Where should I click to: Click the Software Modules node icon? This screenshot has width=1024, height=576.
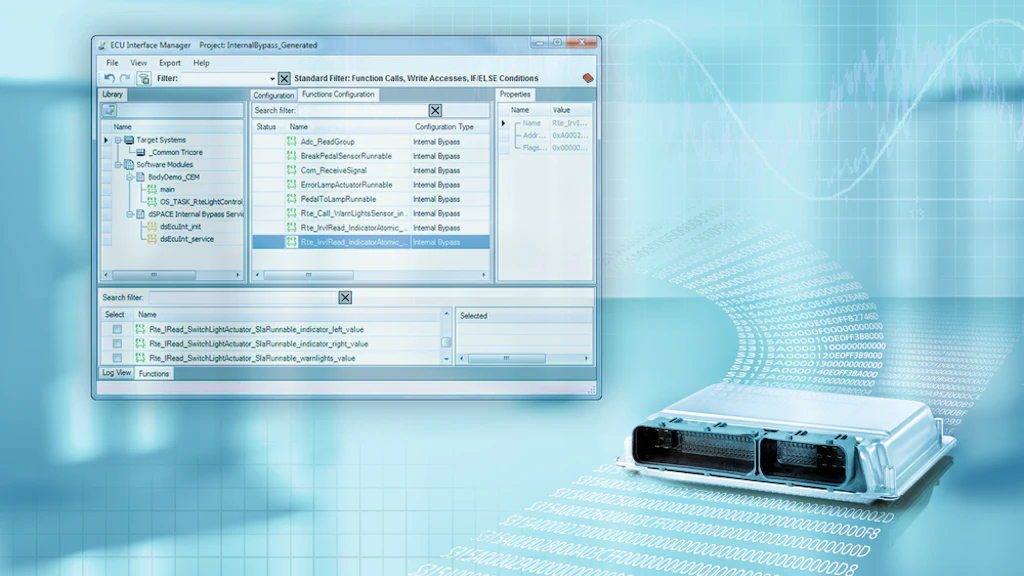129,165
